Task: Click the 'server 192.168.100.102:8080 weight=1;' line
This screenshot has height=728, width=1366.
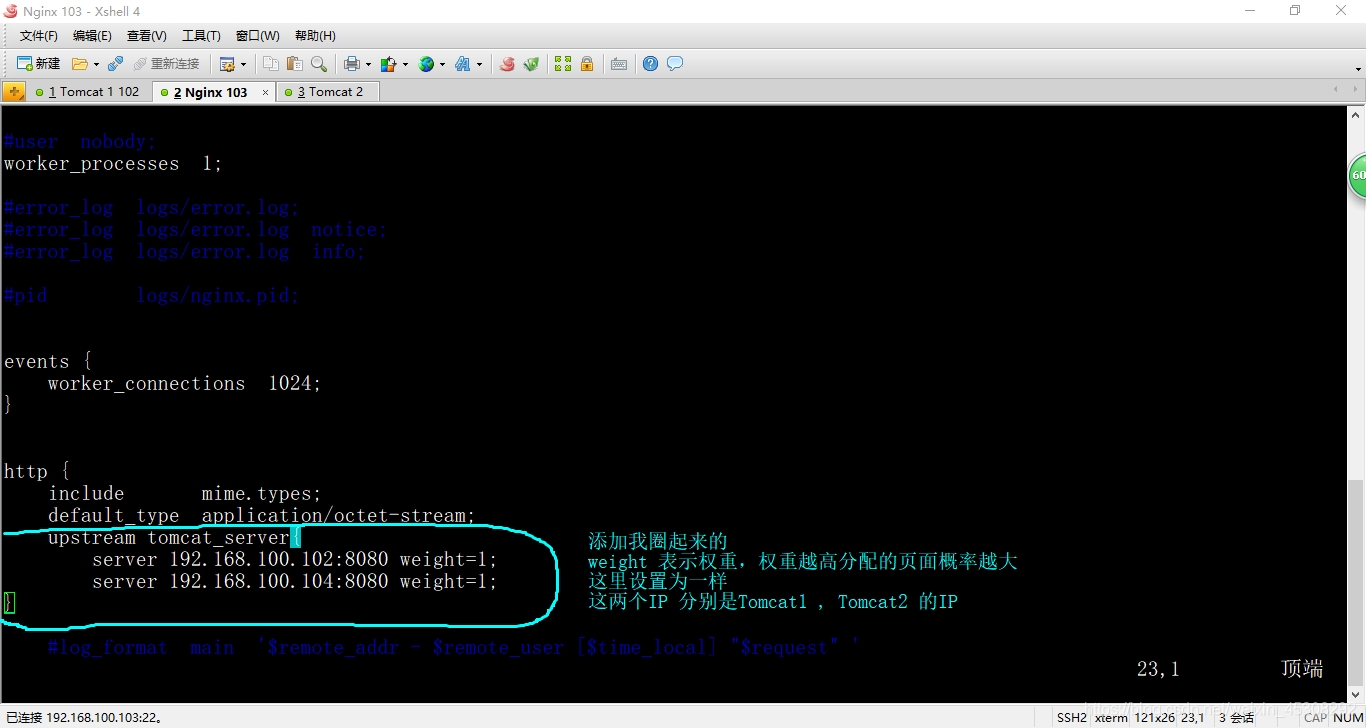Action: [x=294, y=559]
